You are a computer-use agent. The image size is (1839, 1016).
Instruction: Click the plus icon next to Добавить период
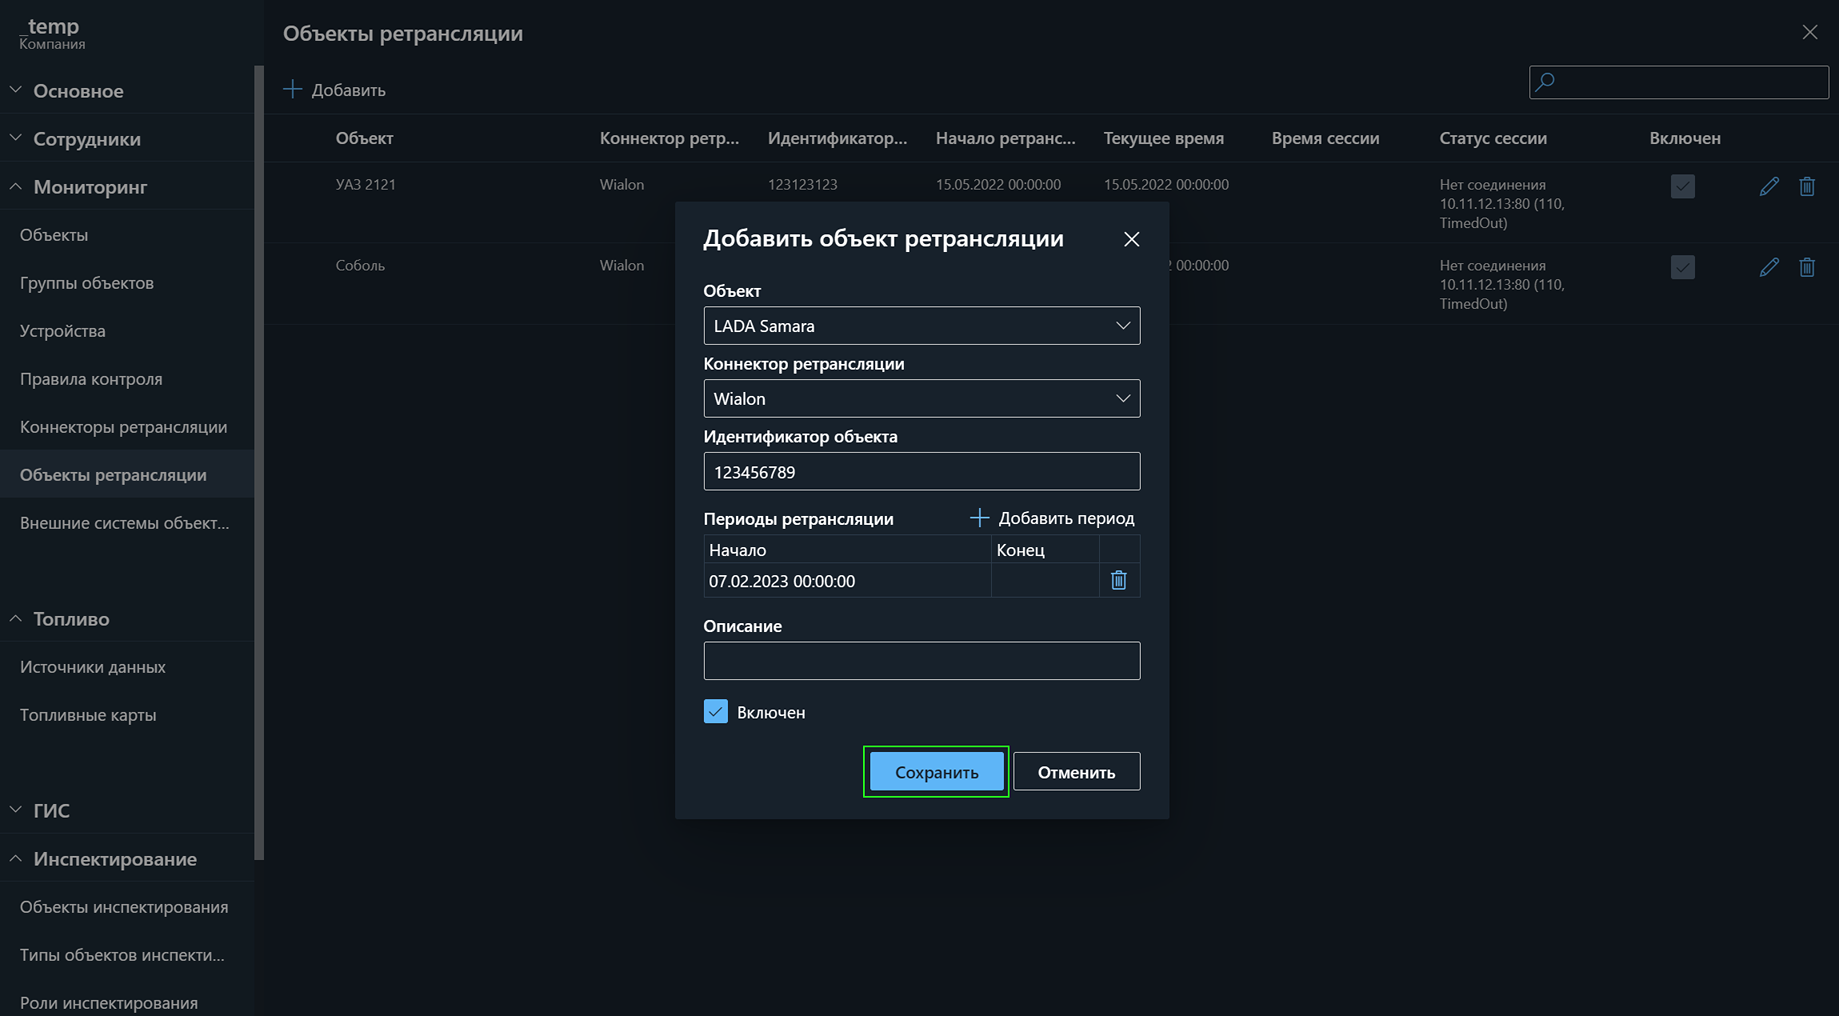979,518
